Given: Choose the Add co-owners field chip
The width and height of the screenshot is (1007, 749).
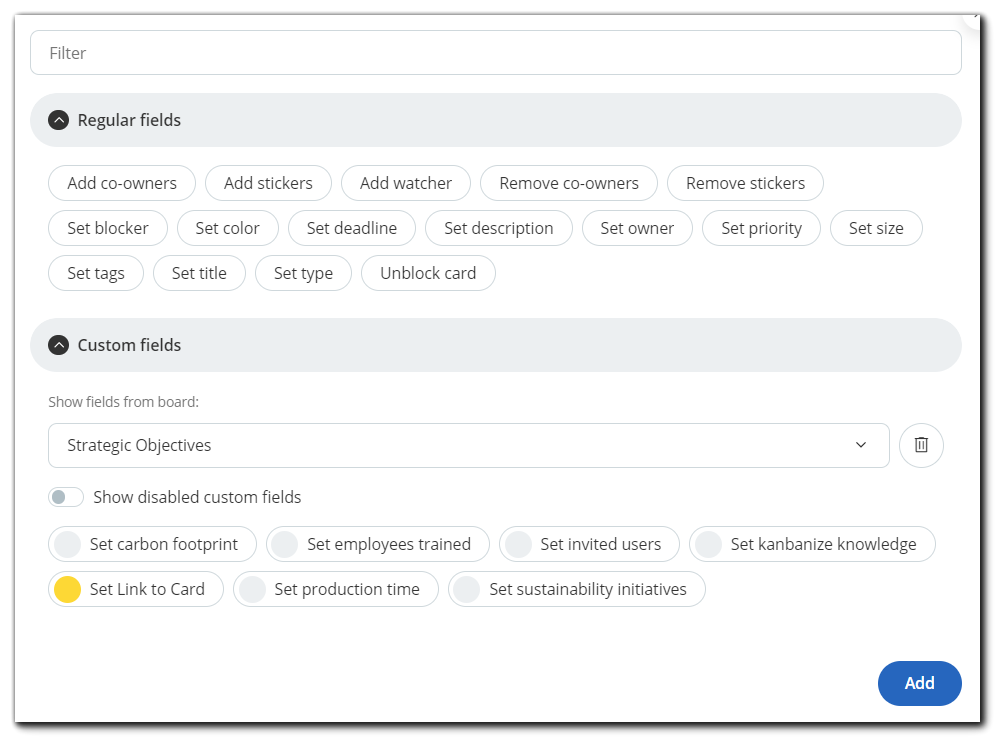Looking at the screenshot, I should tap(122, 183).
